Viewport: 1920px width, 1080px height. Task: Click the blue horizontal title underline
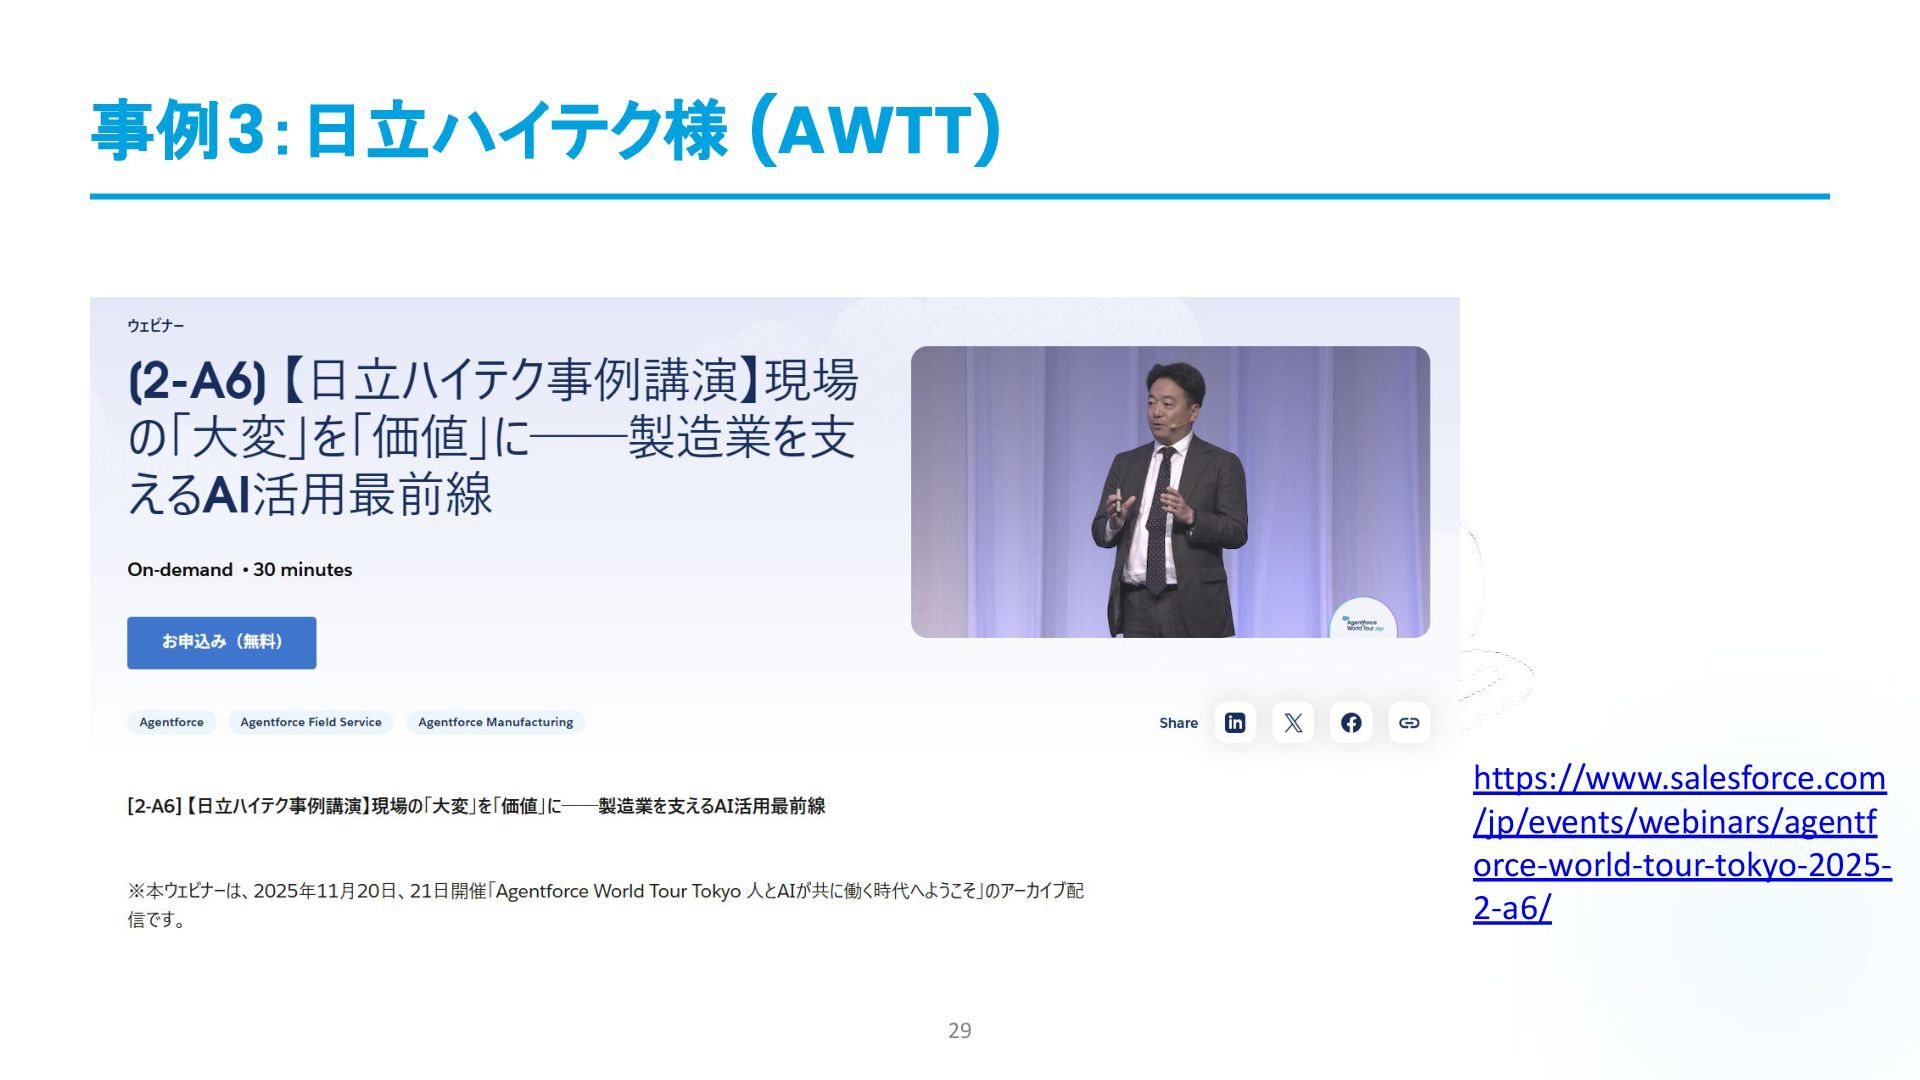point(959,197)
